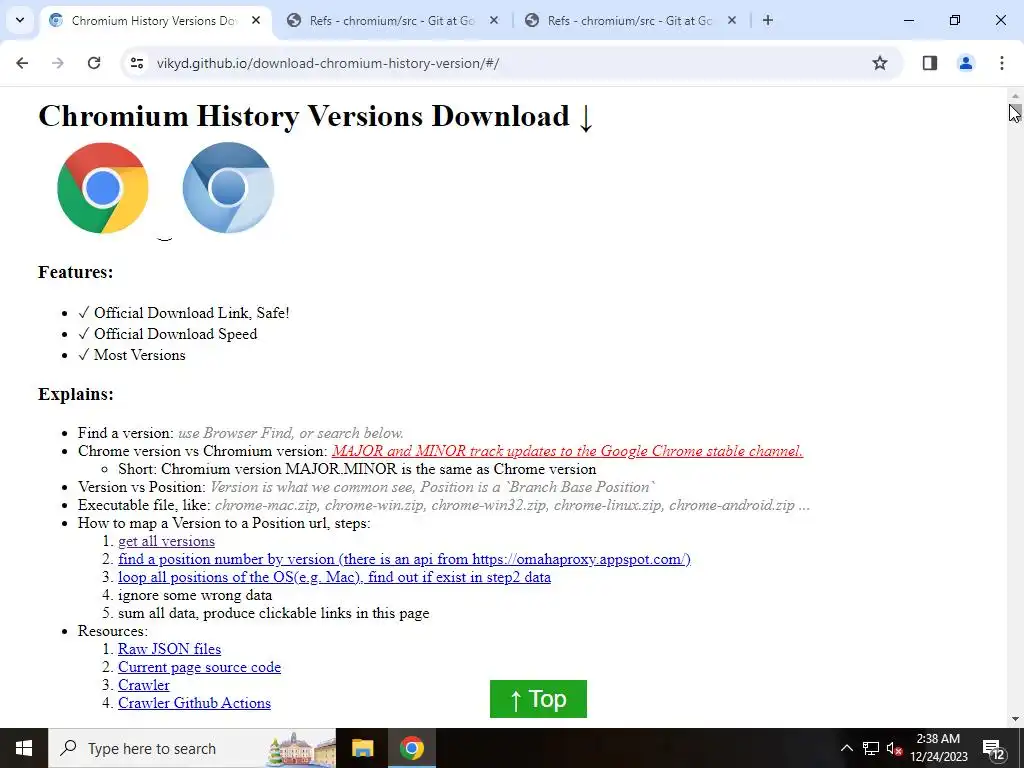Viewport: 1024px width, 768px height.
Task: Open the browser side panel
Action: coord(930,63)
